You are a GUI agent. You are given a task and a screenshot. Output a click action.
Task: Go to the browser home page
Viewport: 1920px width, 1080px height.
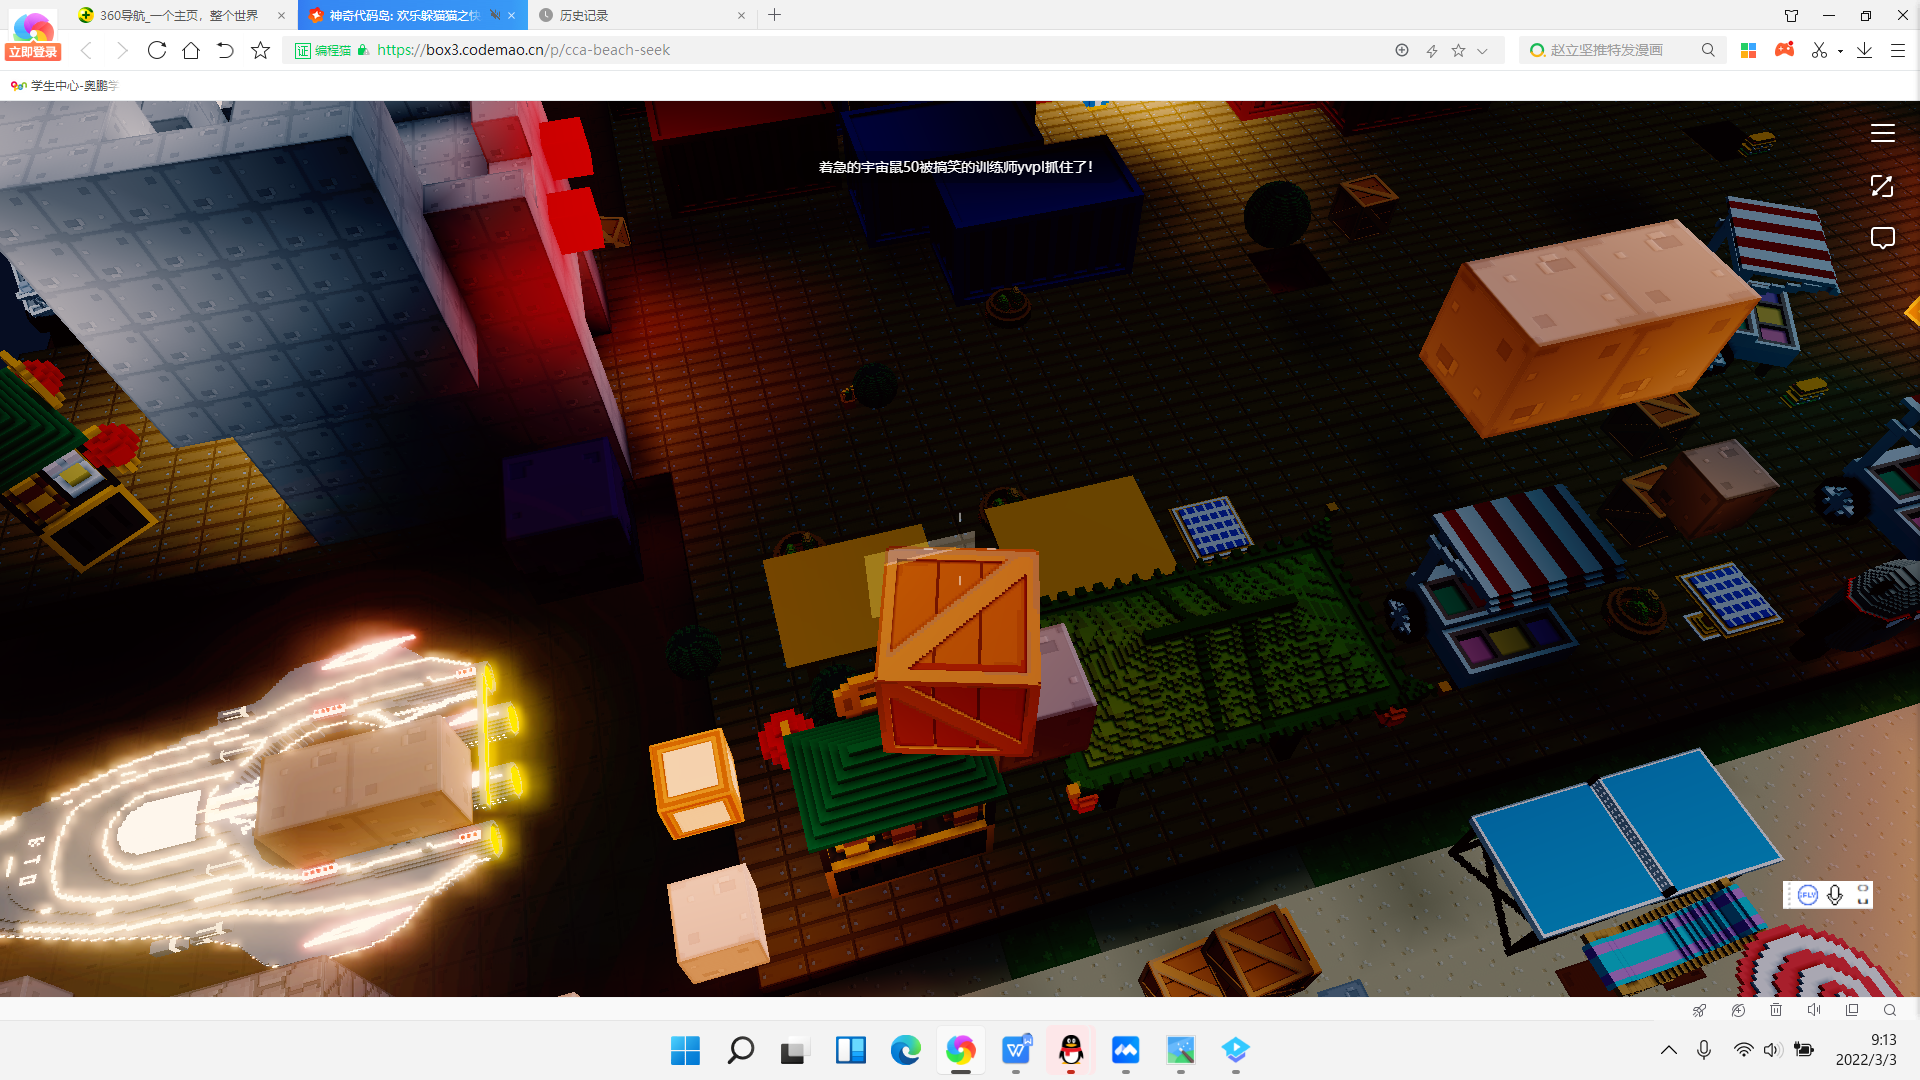click(x=191, y=50)
